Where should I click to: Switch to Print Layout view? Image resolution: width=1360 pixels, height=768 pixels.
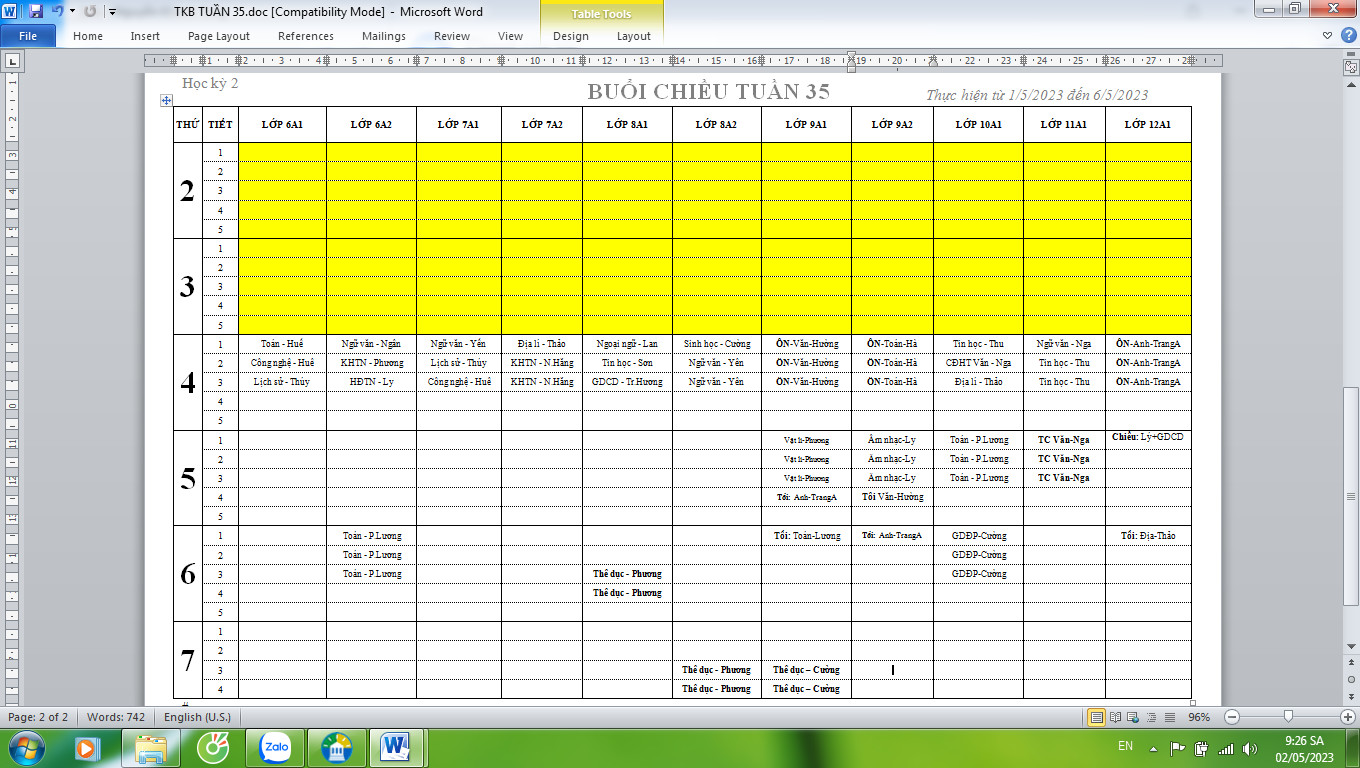[1097, 717]
